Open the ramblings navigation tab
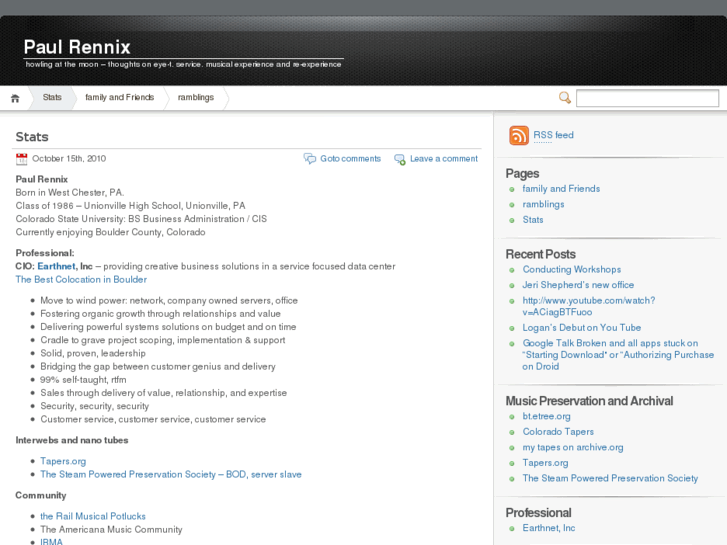Viewport: 727px width, 545px height. pos(196,97)
